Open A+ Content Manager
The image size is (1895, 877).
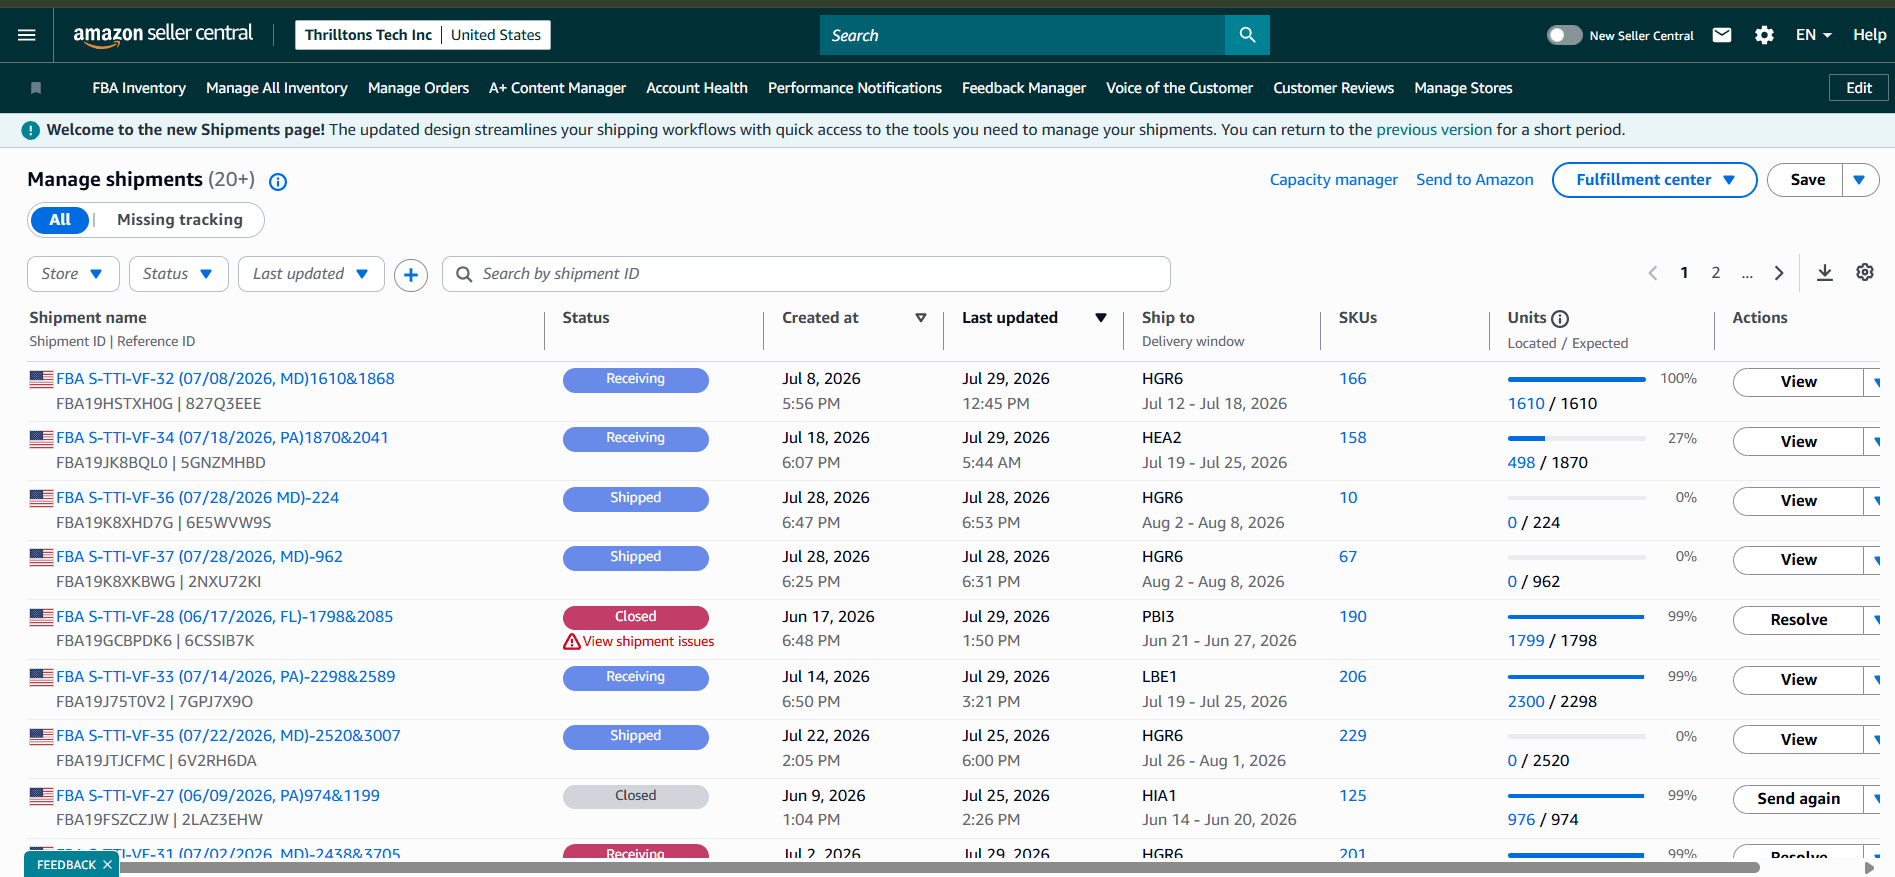[x=557, y=88]
